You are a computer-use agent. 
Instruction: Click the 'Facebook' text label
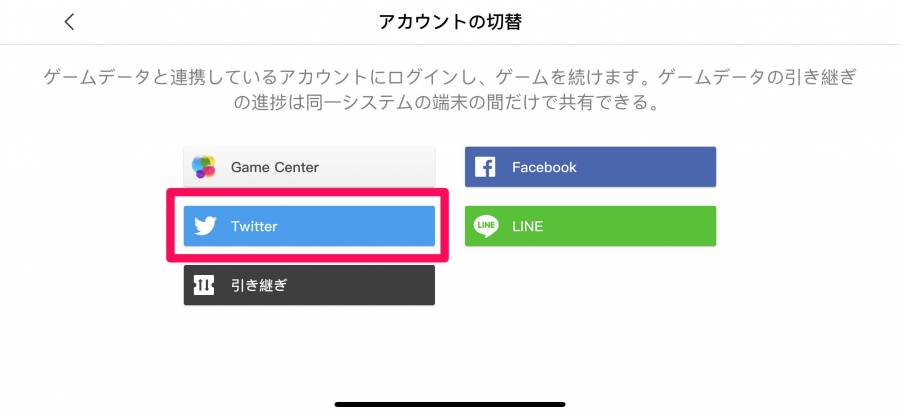click(544, 168)
